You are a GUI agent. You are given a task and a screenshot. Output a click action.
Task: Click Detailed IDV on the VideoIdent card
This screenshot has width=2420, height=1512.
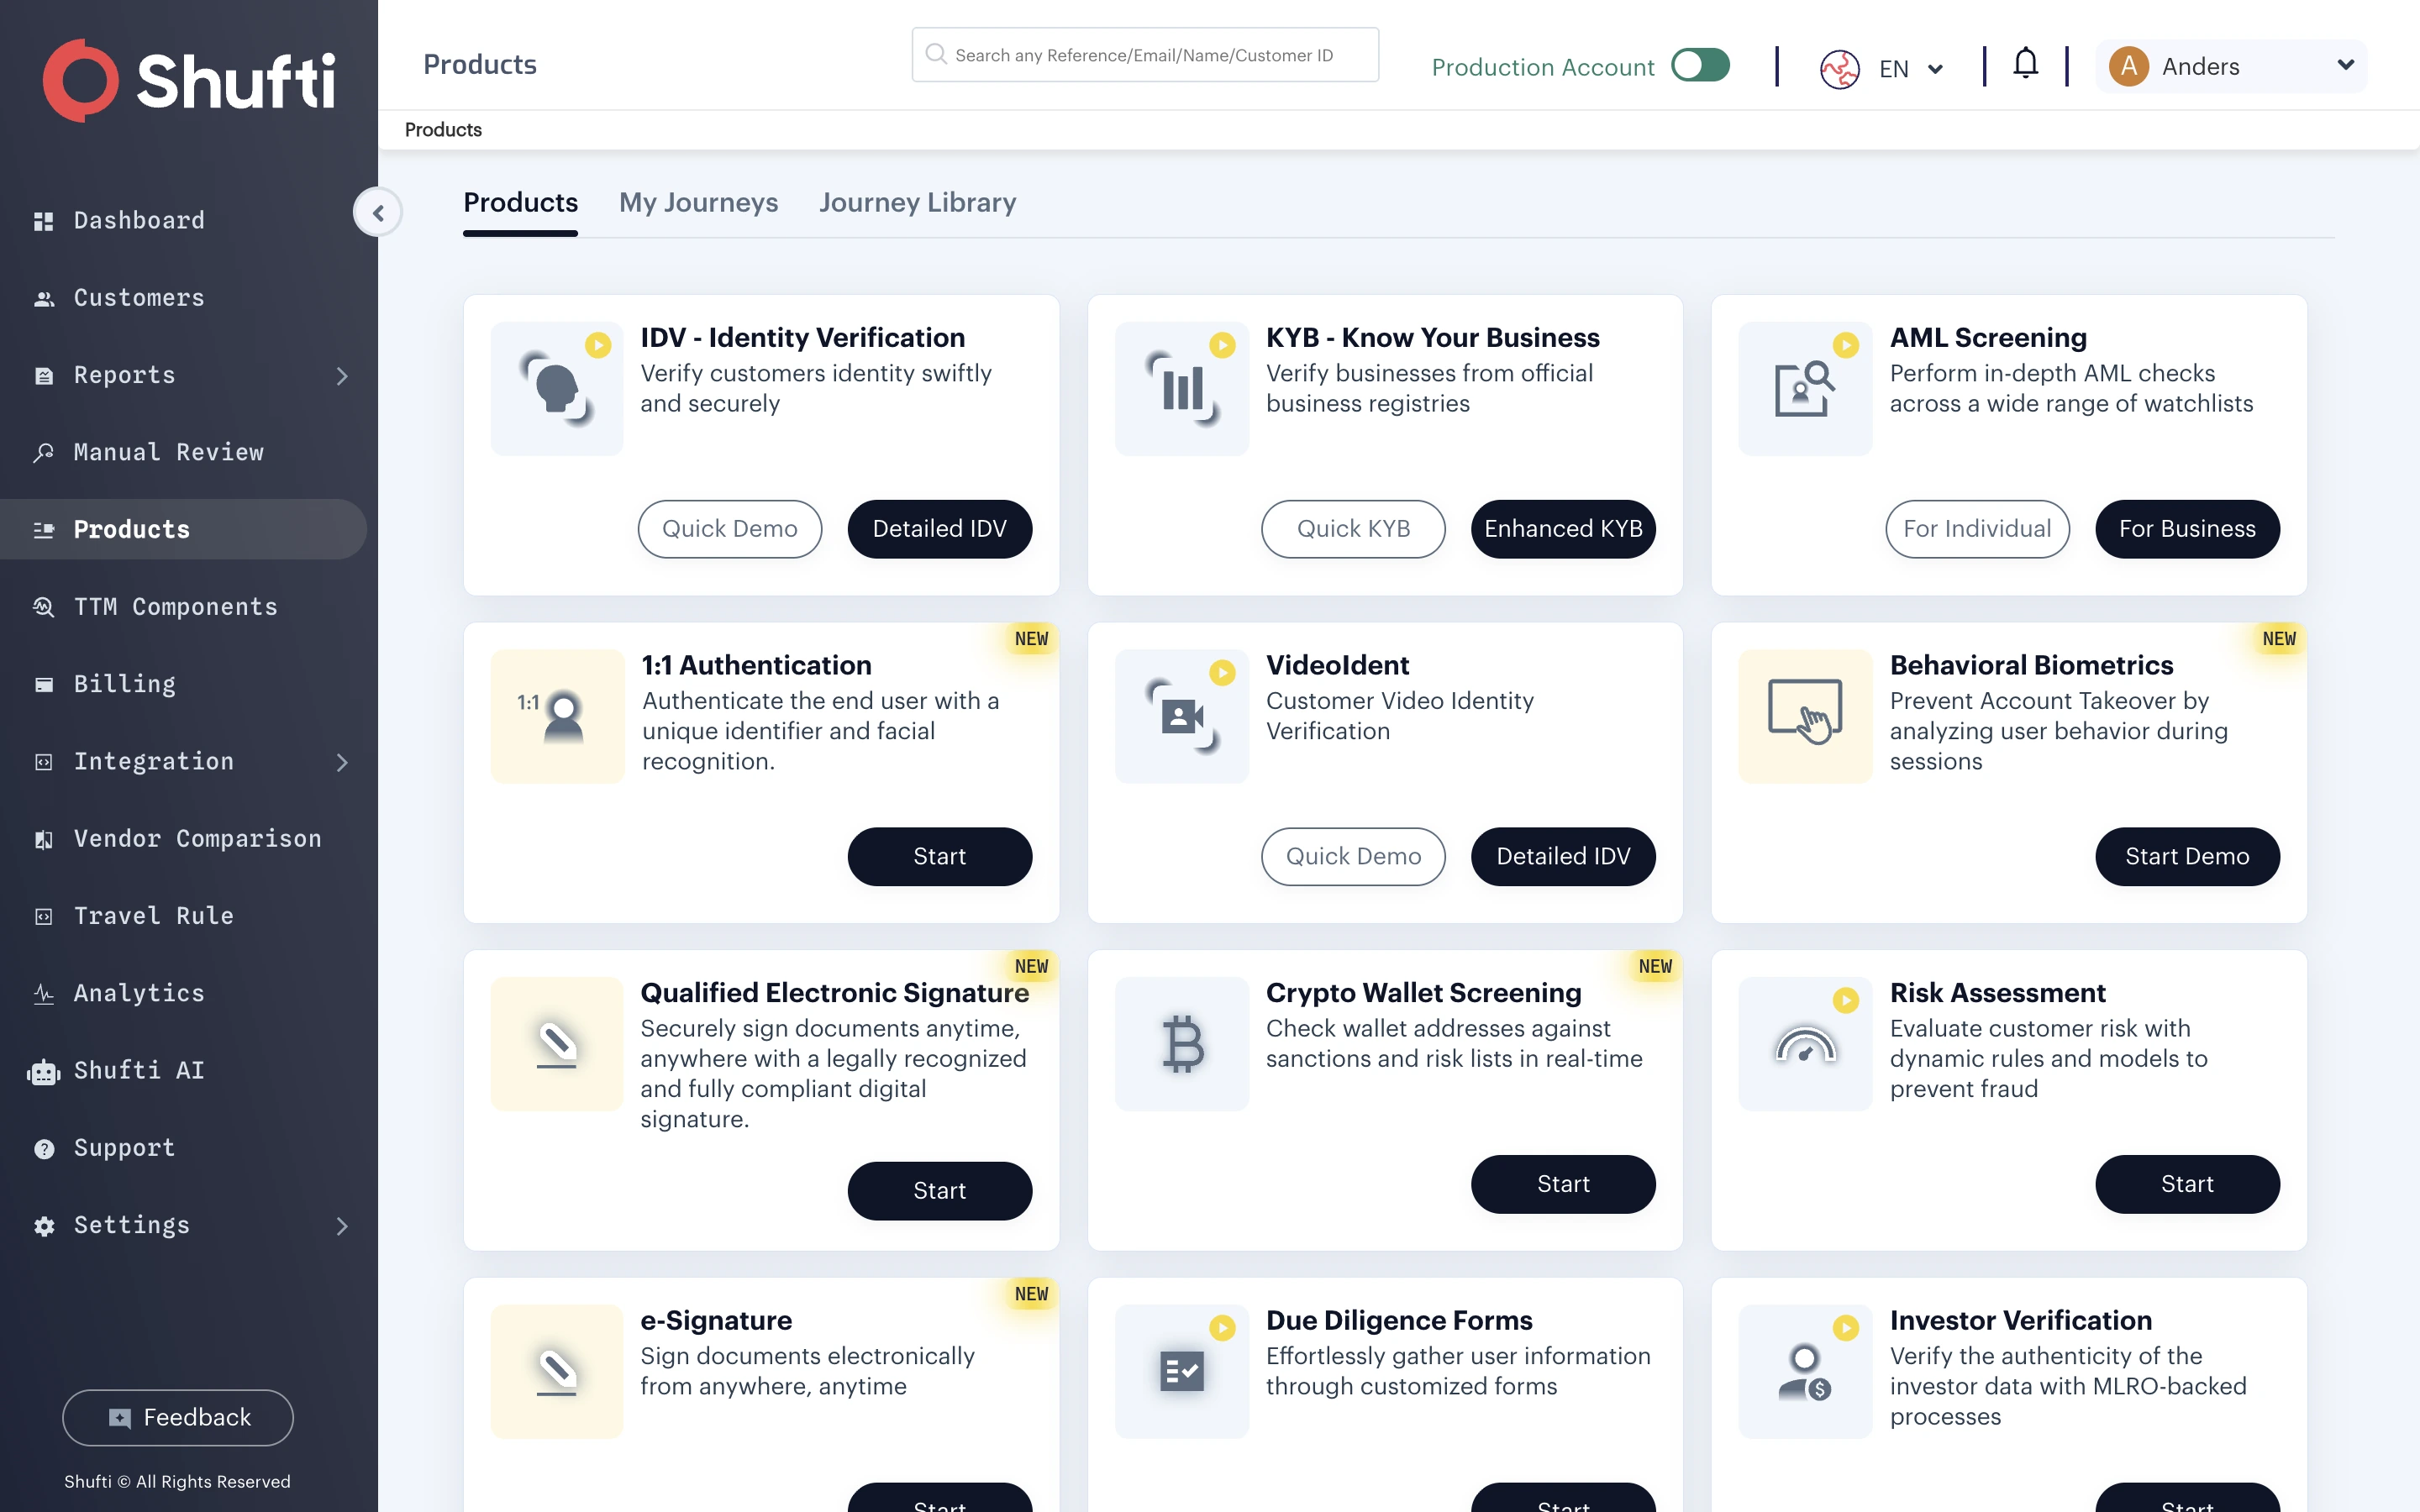point(1563,857)
